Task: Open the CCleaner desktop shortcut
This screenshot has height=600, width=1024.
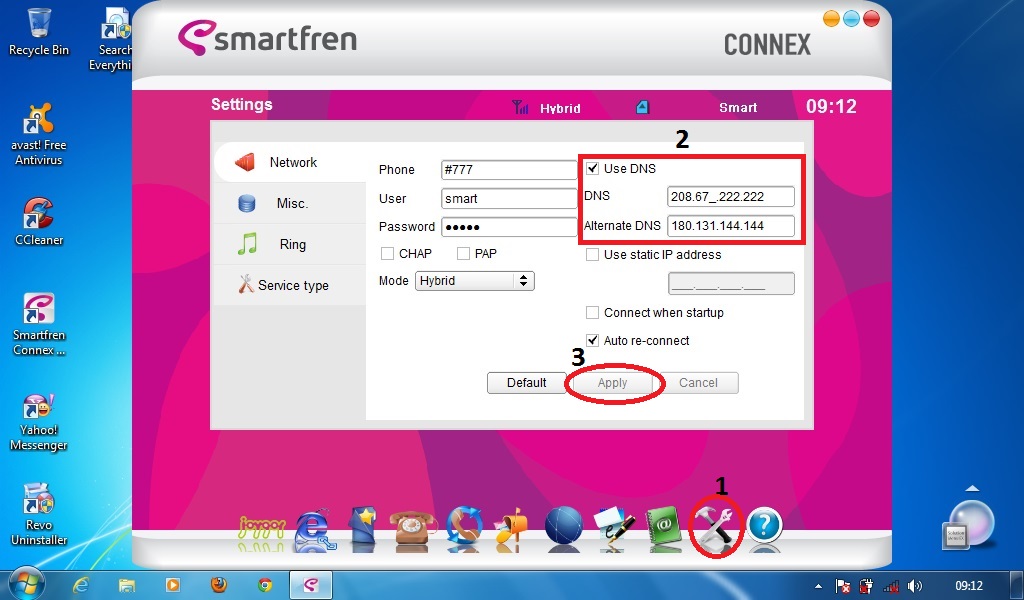Action: coord(39,222)
